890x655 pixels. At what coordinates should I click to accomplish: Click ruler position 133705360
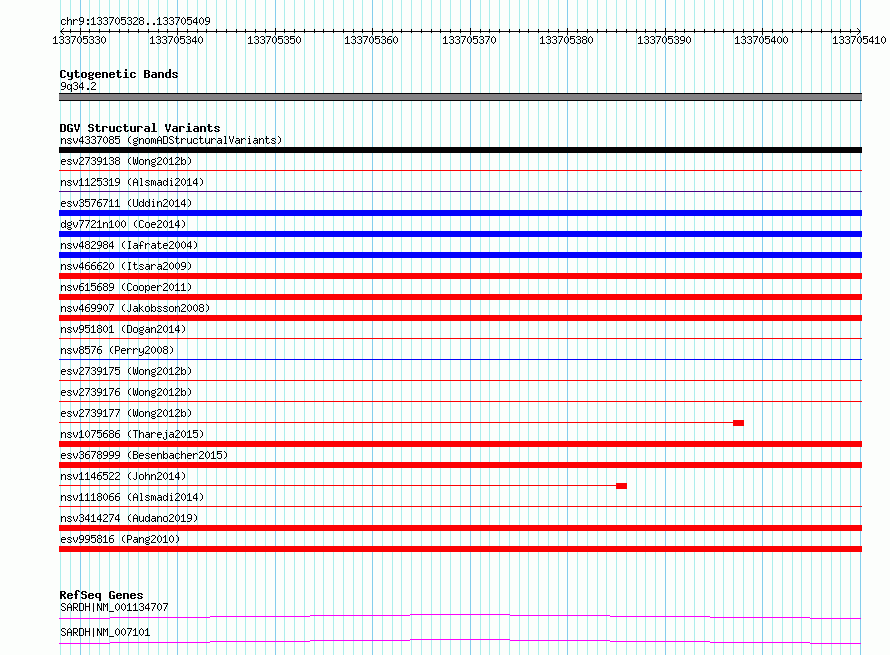pyautogui.click(x=371, y=40)
